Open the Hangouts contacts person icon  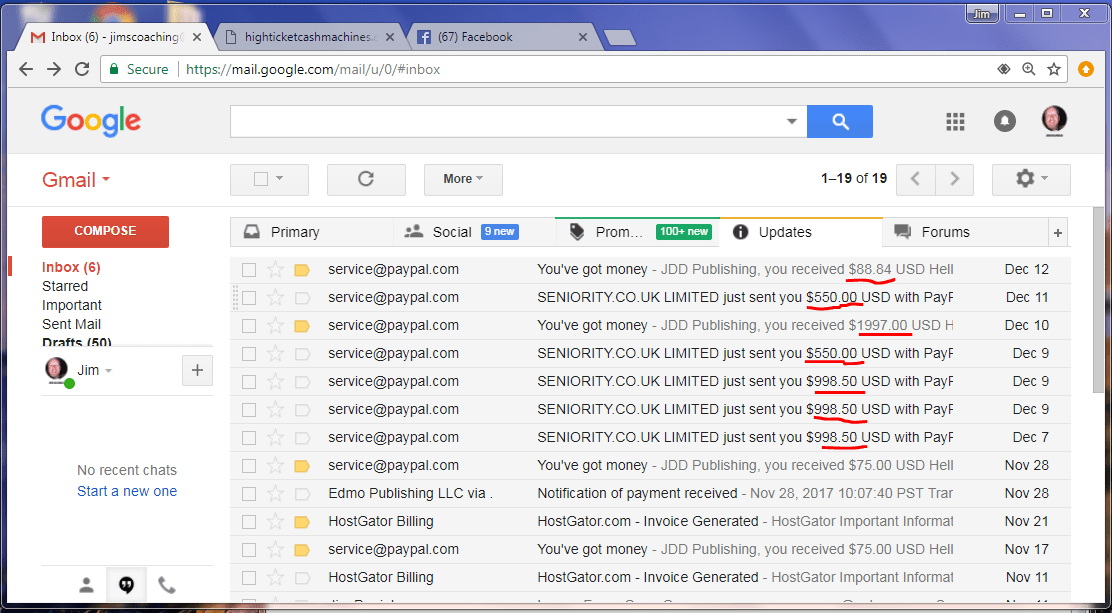click(x=86, y=585)
